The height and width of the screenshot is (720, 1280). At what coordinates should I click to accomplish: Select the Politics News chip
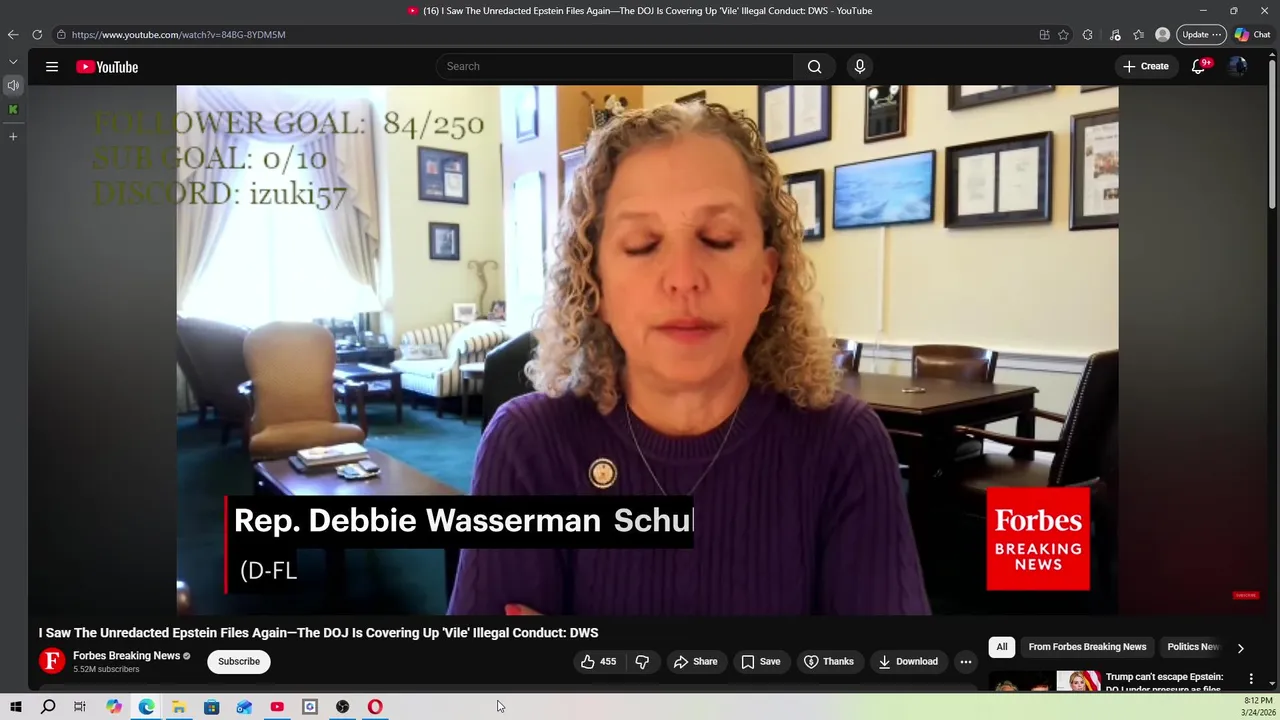point(1193,647)
